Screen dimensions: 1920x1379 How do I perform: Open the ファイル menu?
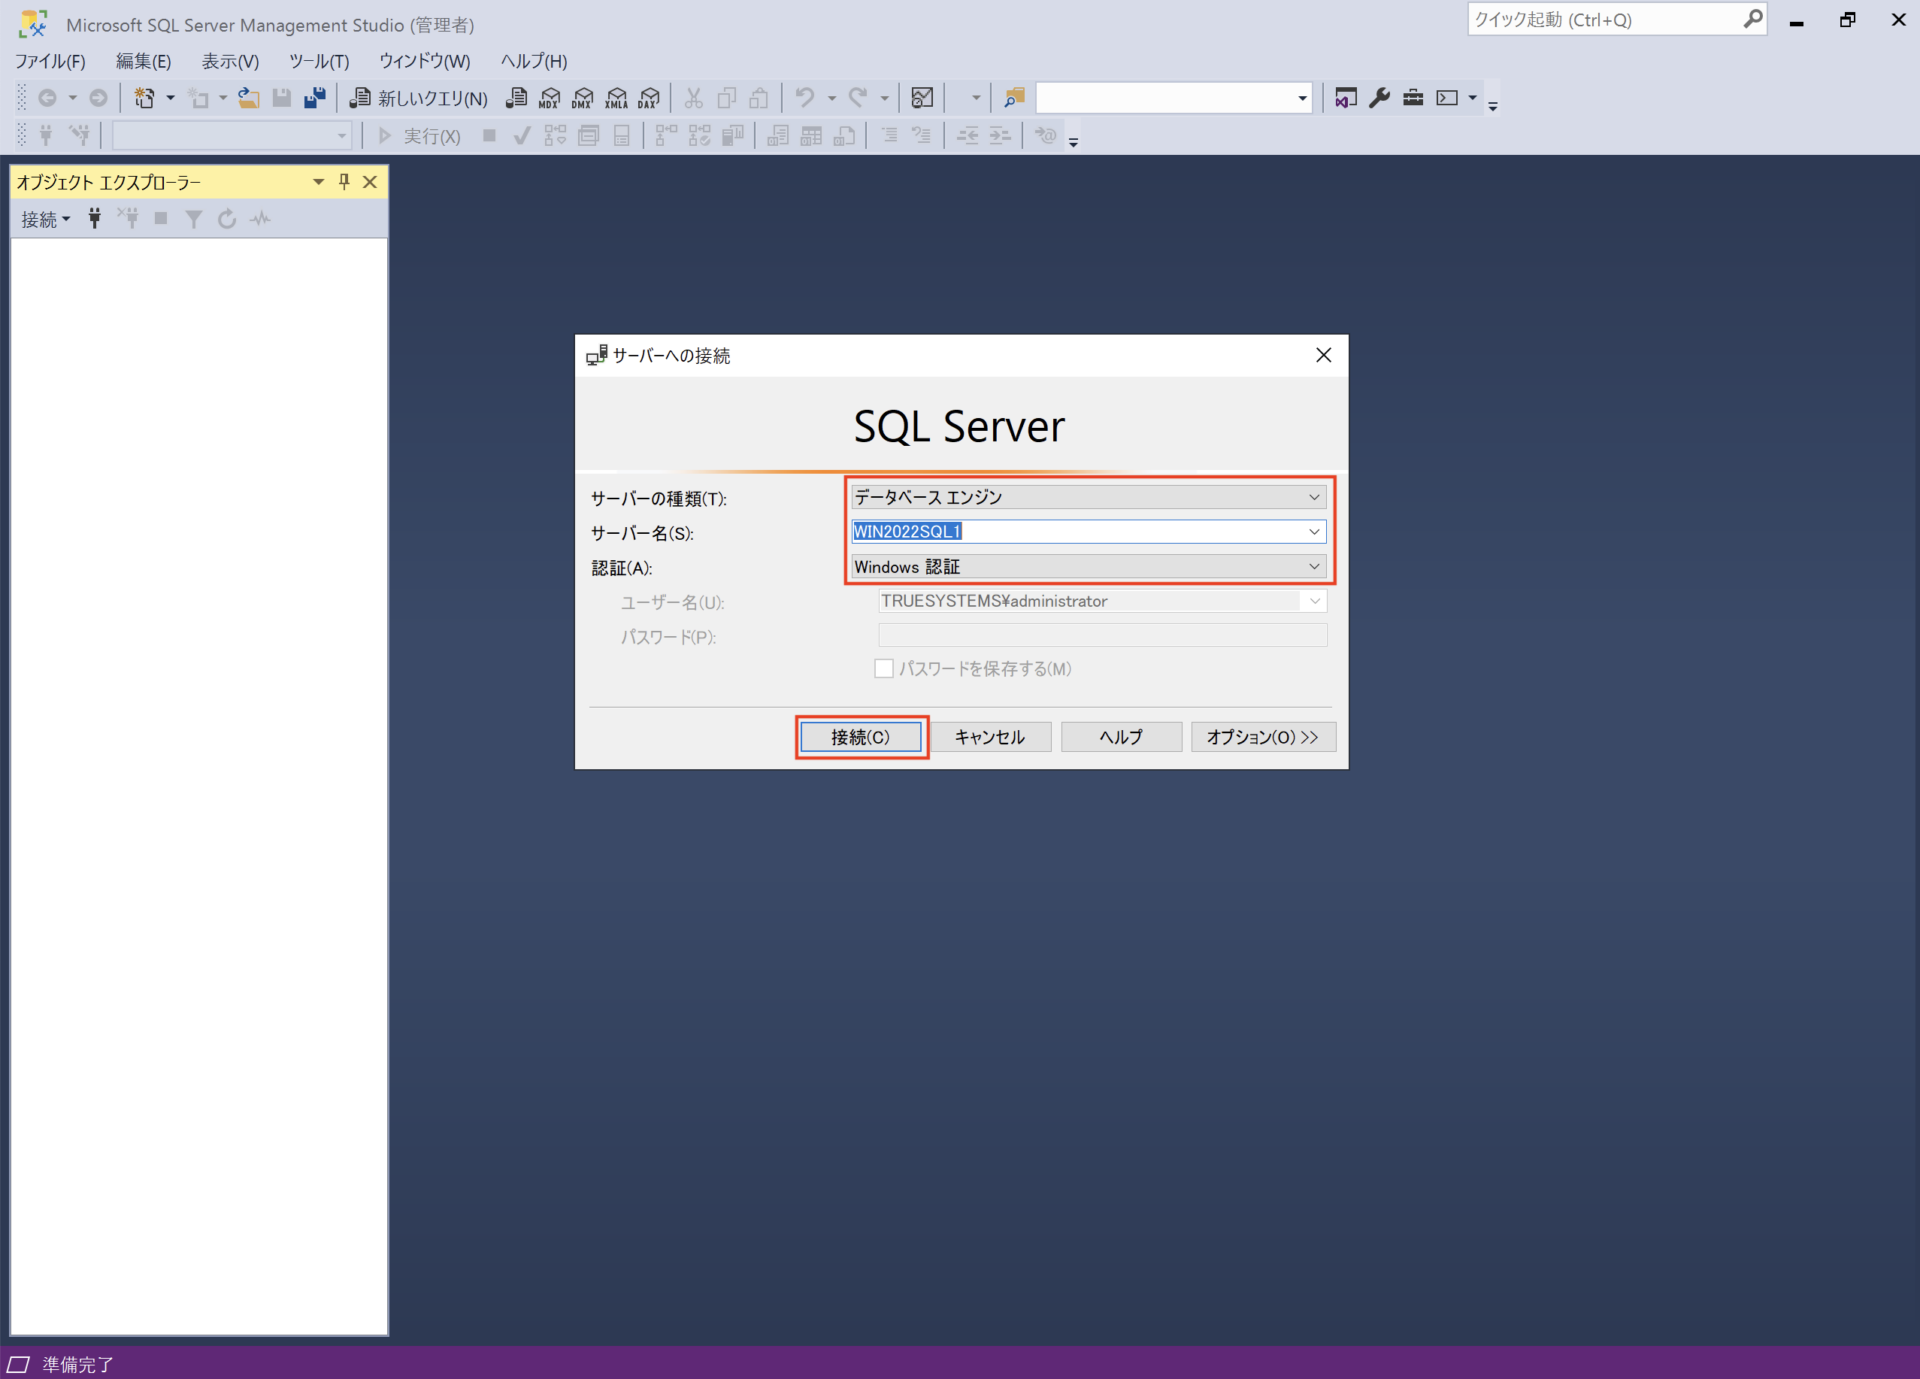(50, 61)
